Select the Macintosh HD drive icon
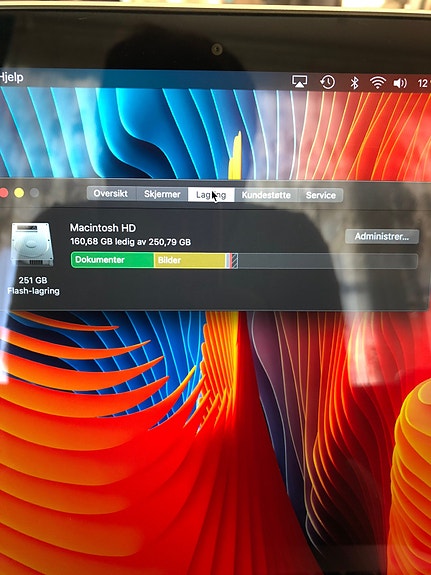 pos(32,244)
